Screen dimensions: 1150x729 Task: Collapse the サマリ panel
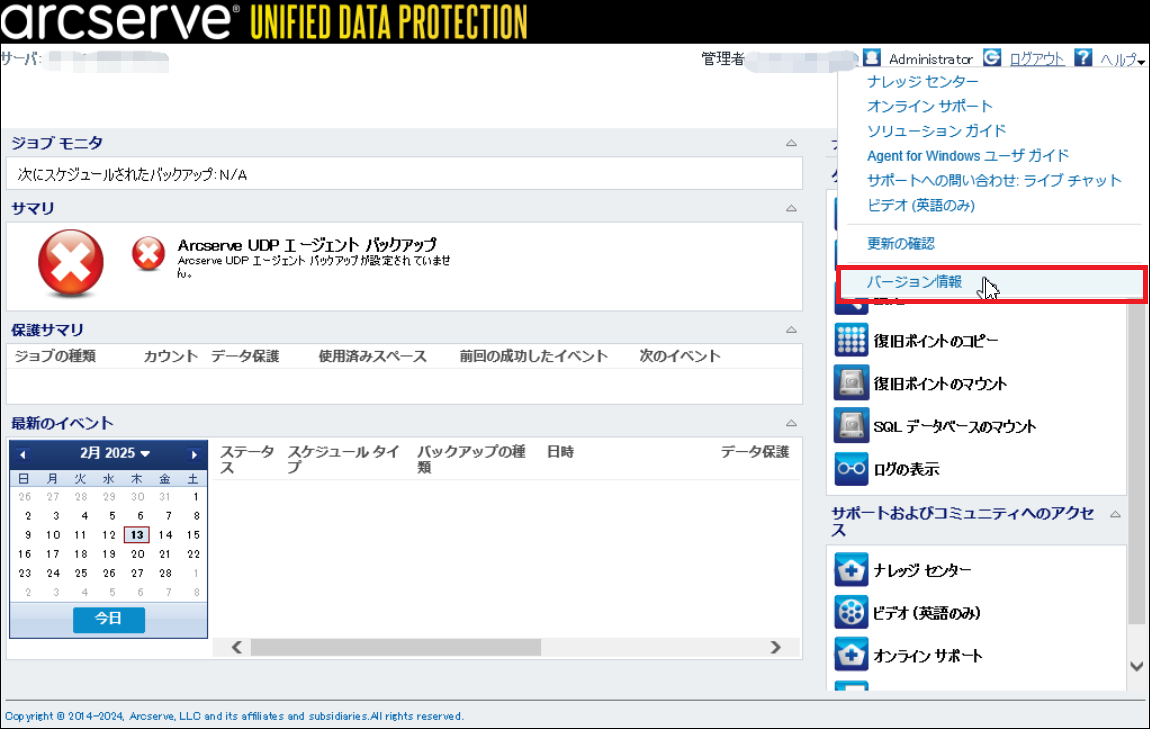[791, 208]
